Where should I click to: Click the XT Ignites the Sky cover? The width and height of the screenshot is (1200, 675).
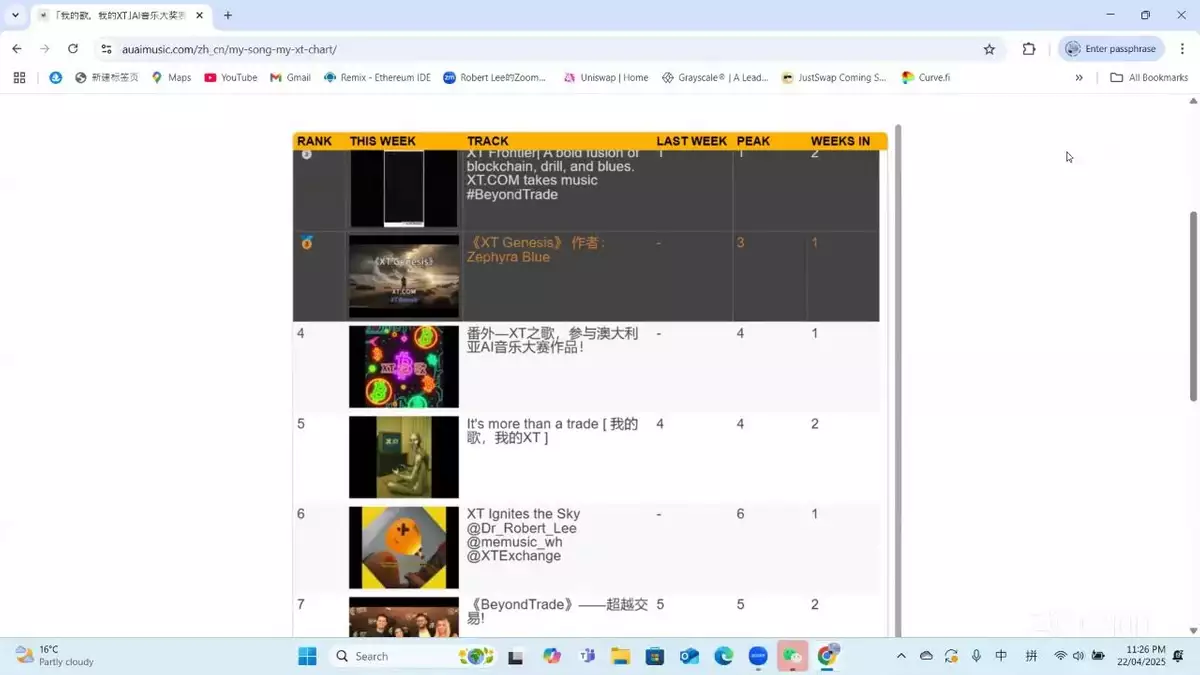(404, 547)
